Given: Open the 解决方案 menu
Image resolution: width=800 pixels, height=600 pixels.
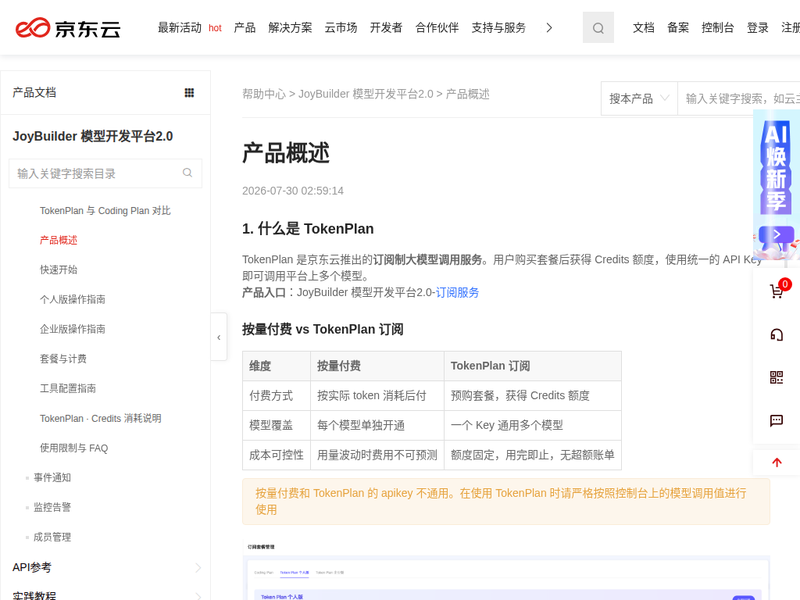Looking at the screenshot, I should (290, 28).
